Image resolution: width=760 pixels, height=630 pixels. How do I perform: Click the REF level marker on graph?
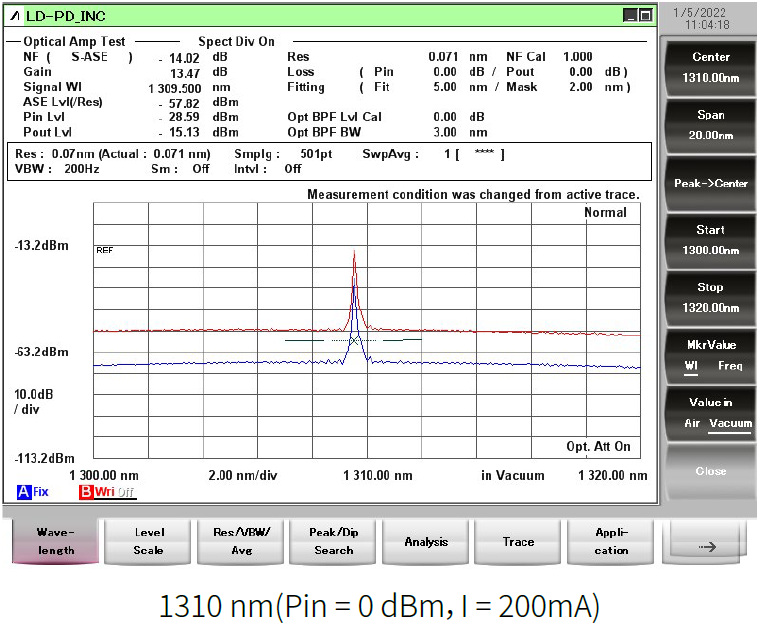point(104,250)
